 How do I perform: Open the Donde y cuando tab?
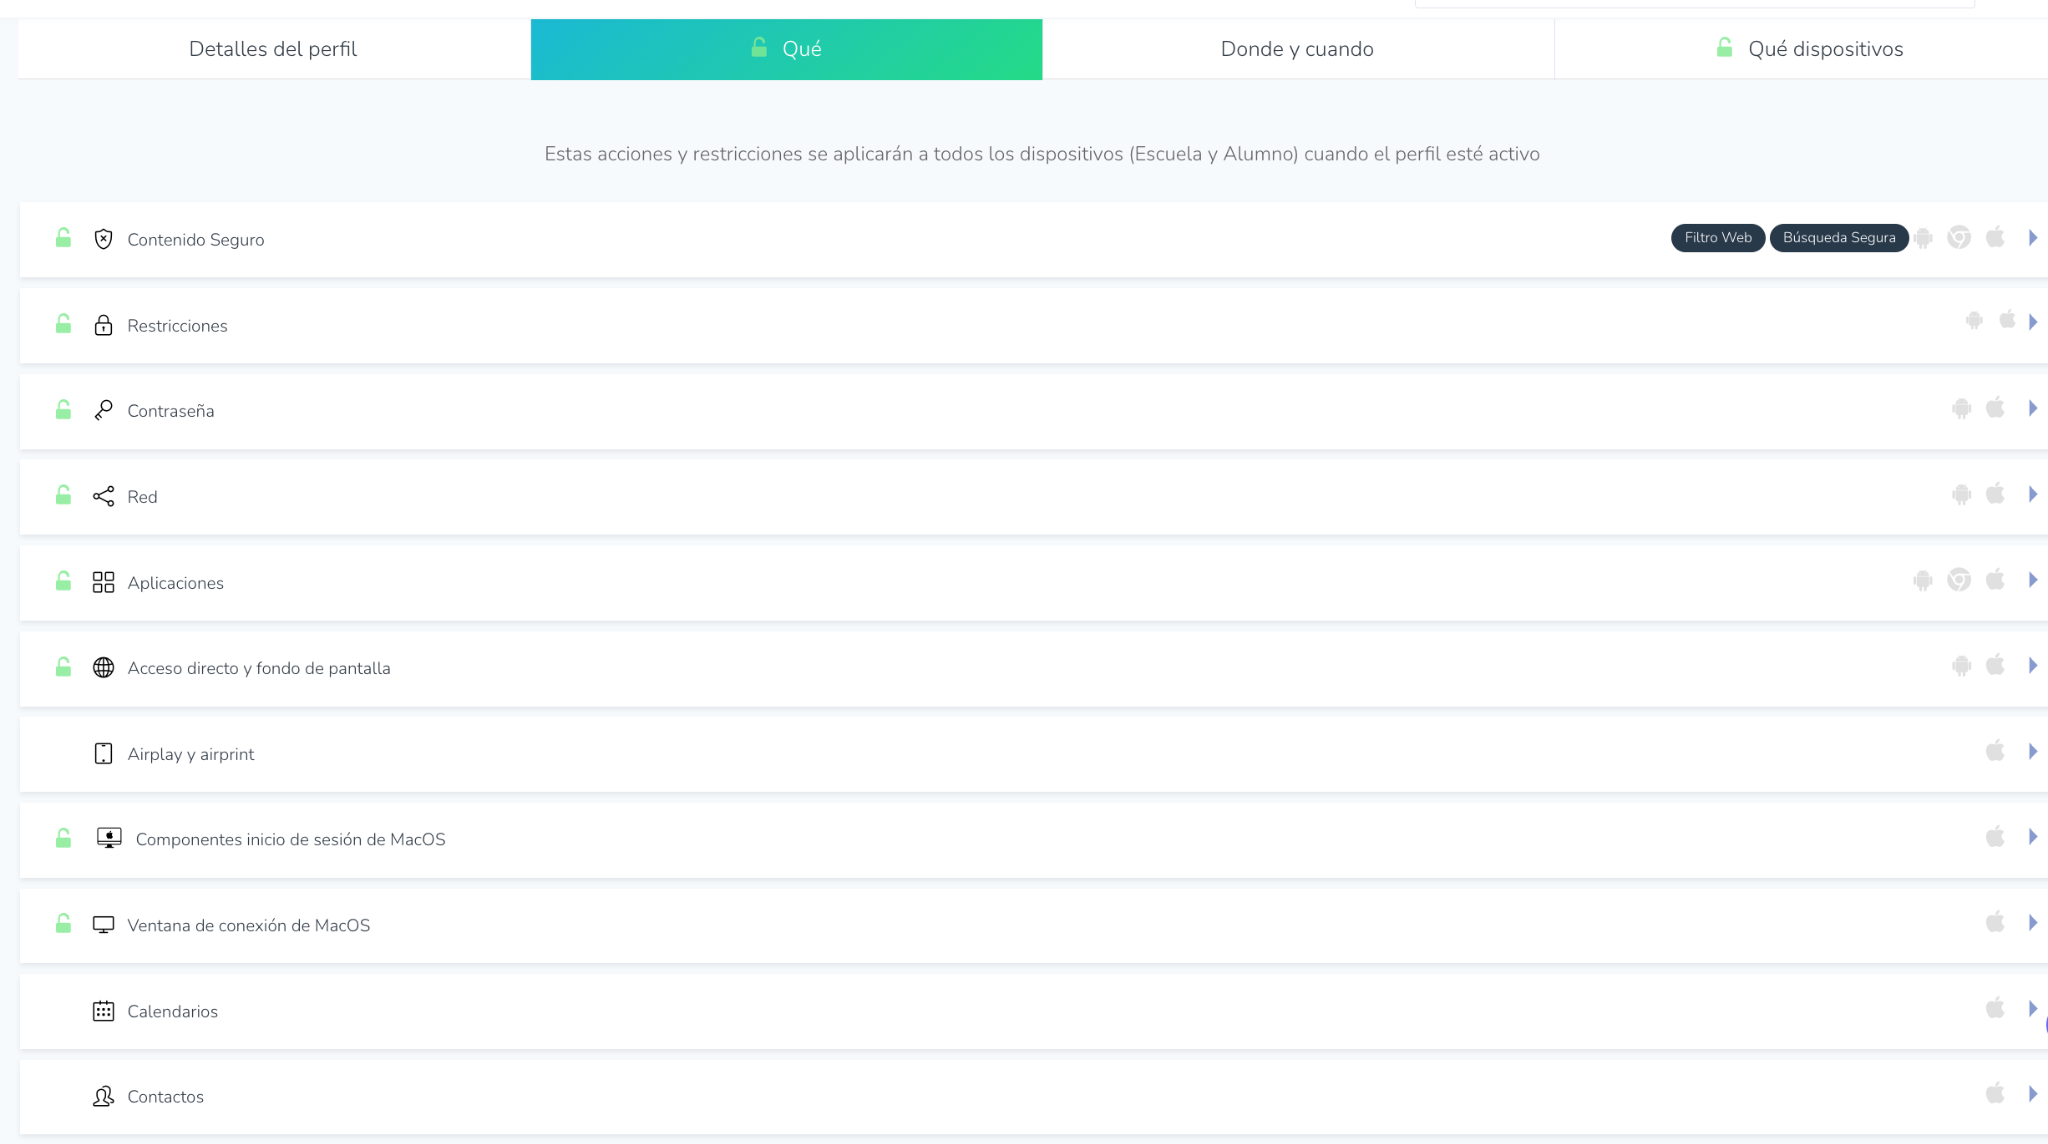click(1297, 49)
